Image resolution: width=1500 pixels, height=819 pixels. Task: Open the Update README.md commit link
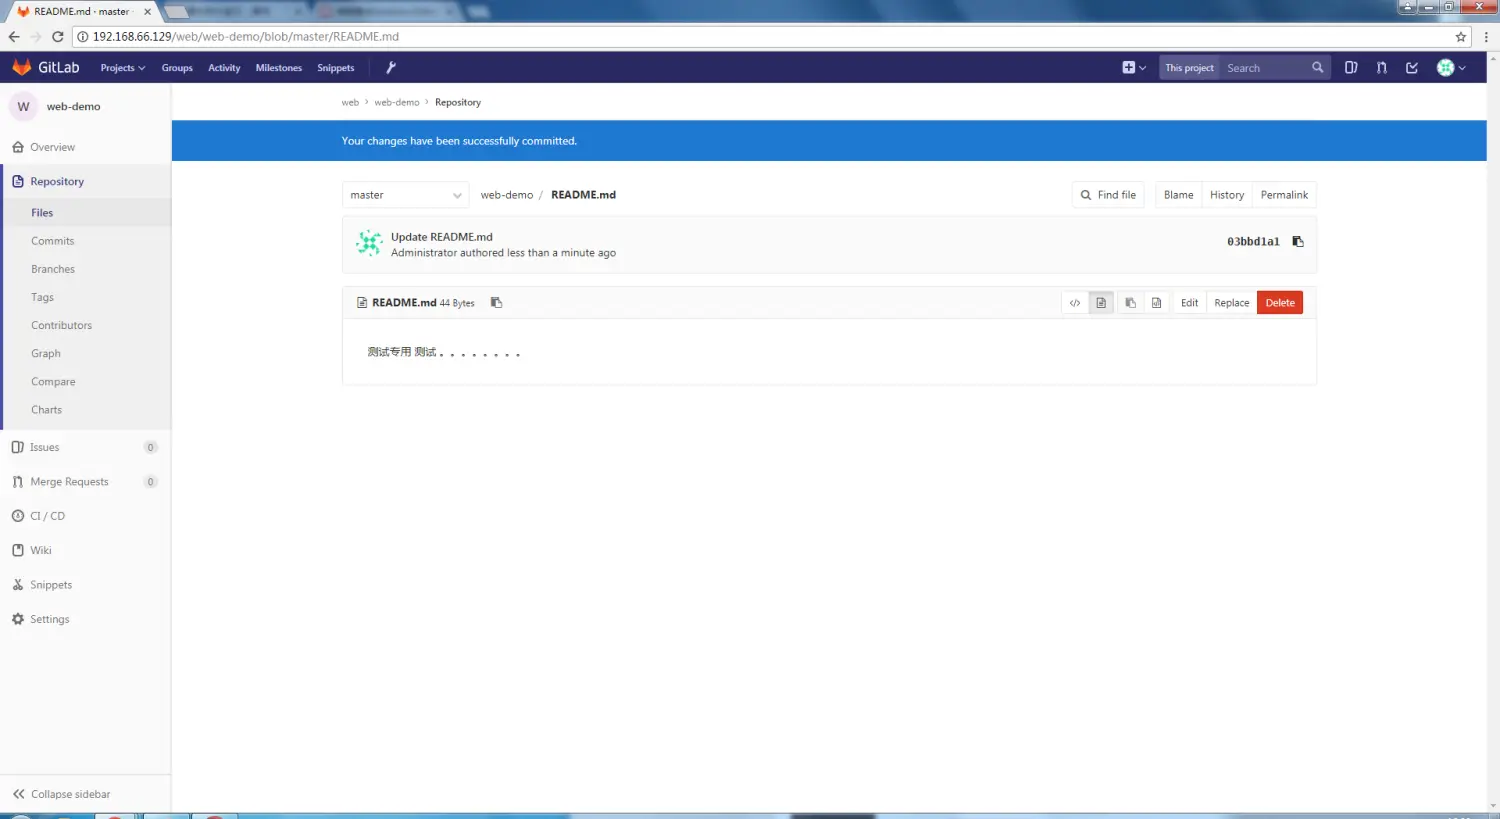[442, 237]
